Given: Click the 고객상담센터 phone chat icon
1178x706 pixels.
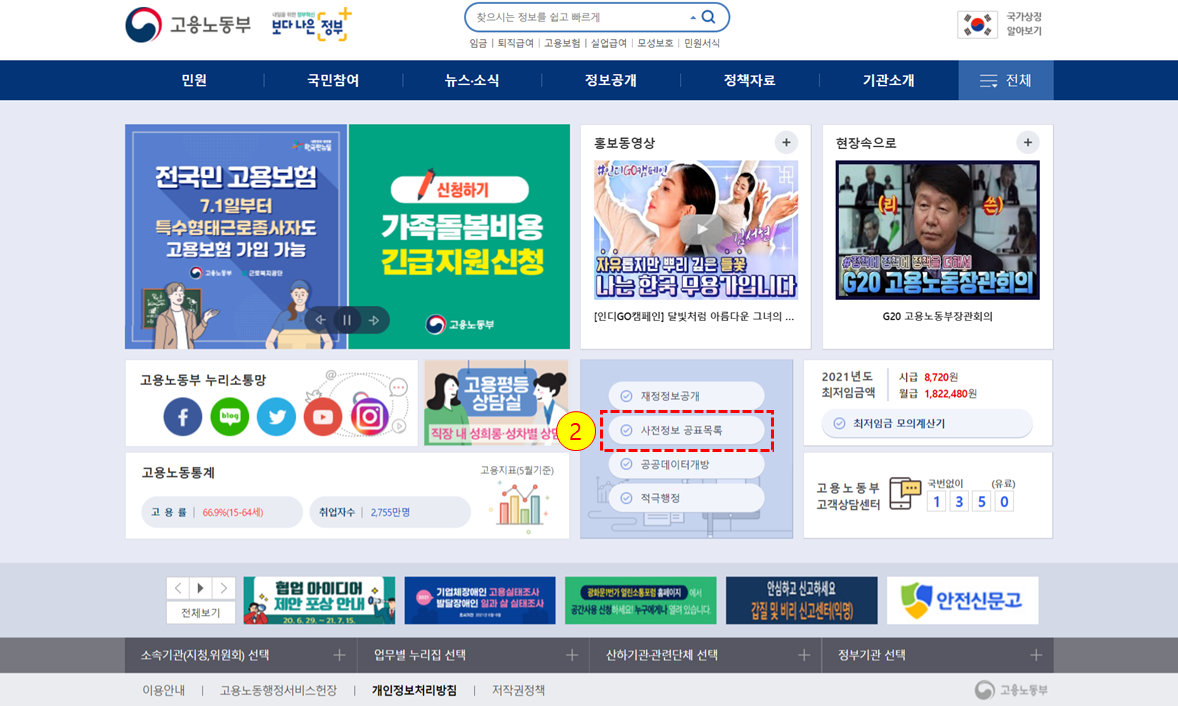Looking at the screenshot, I should (x=905, y=493).
